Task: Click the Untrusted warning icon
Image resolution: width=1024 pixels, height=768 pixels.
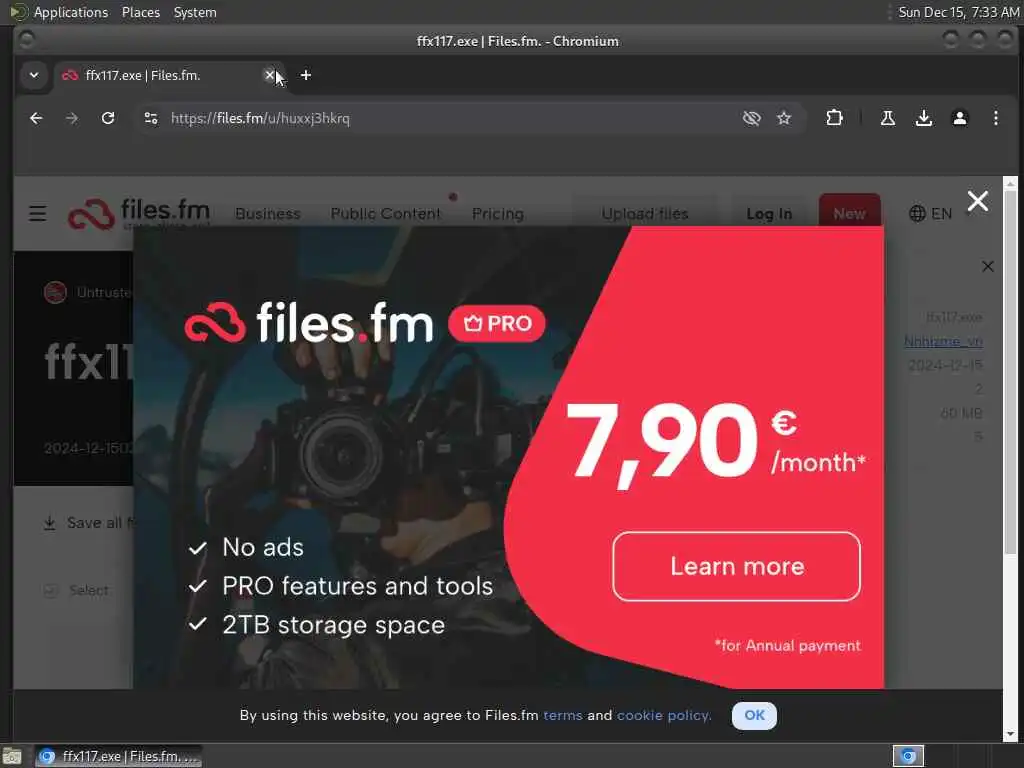Action: click(56, 292)
